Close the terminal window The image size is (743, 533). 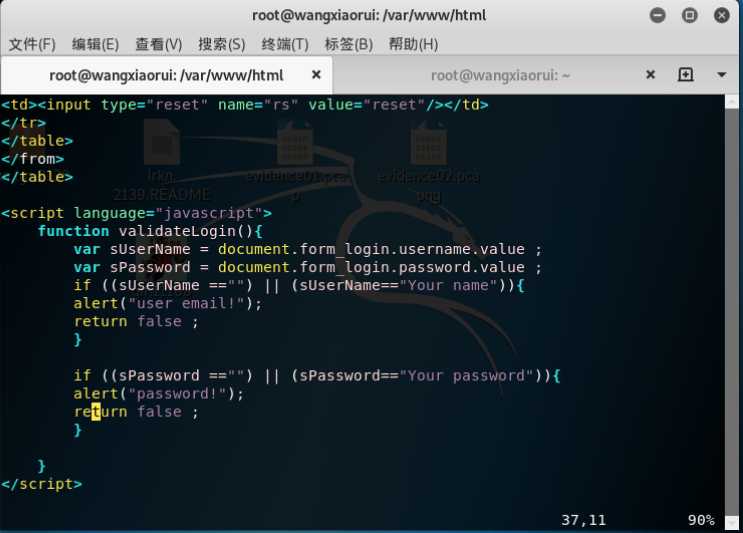click(722, 16)
